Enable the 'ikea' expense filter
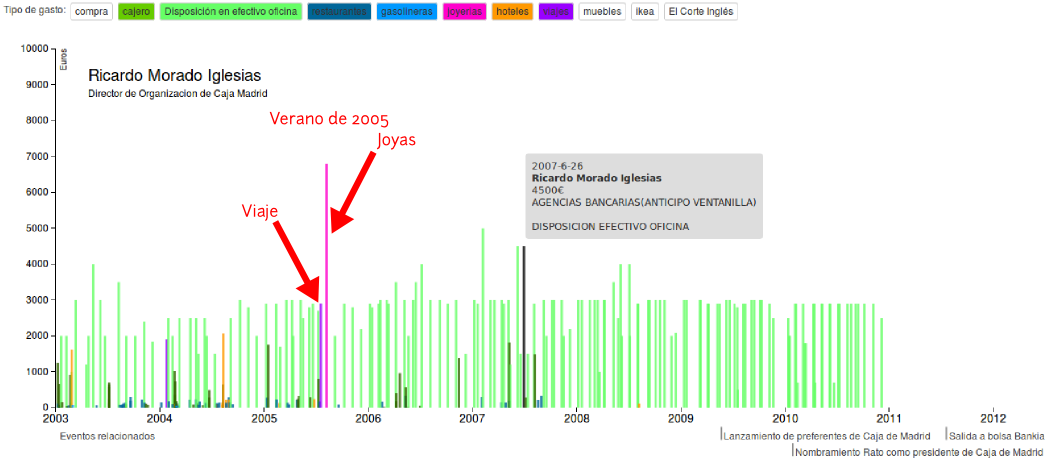 tap(645, 12)
